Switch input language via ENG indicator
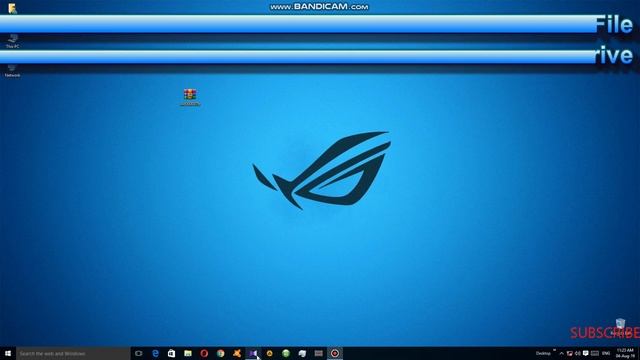Viewport: 640px width, 360px height. click(x=606, y=353)
